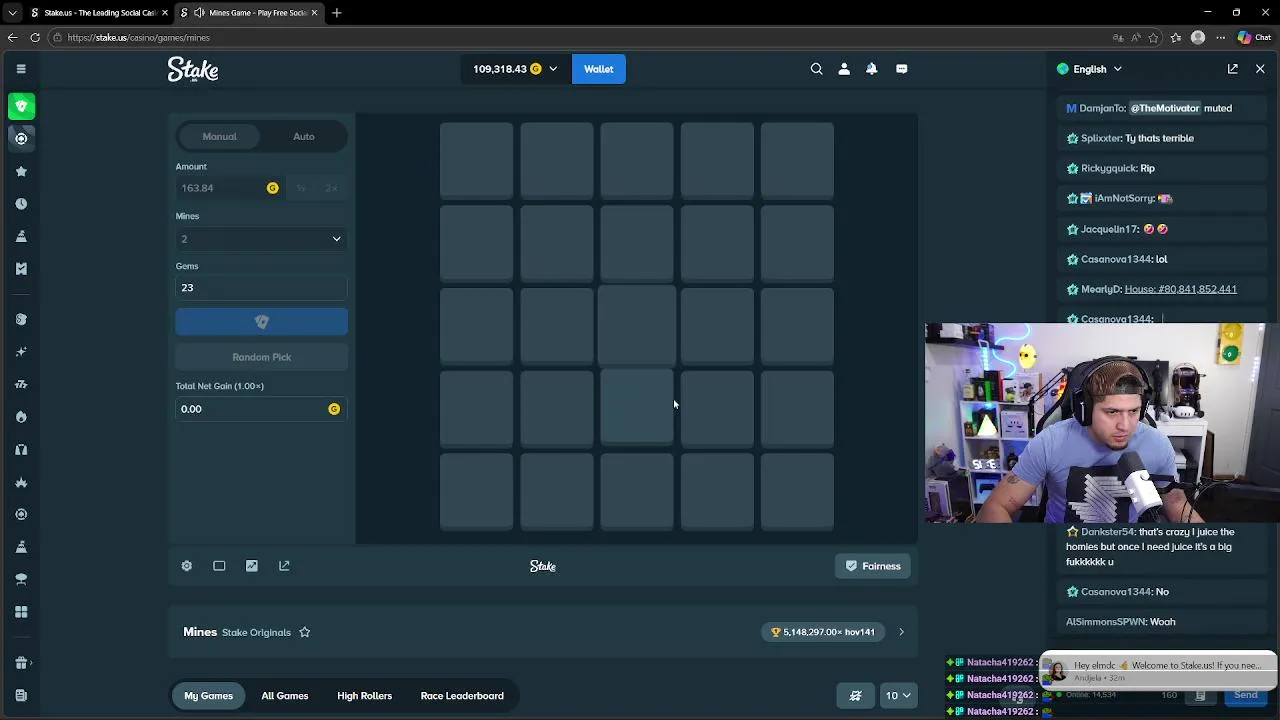
Task: Pop out the Mines game window
Action: point(284,566)
